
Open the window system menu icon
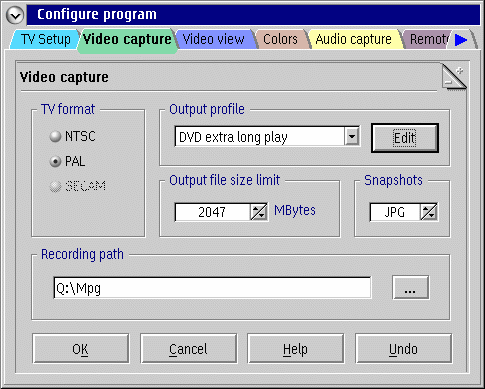(15, 15)
